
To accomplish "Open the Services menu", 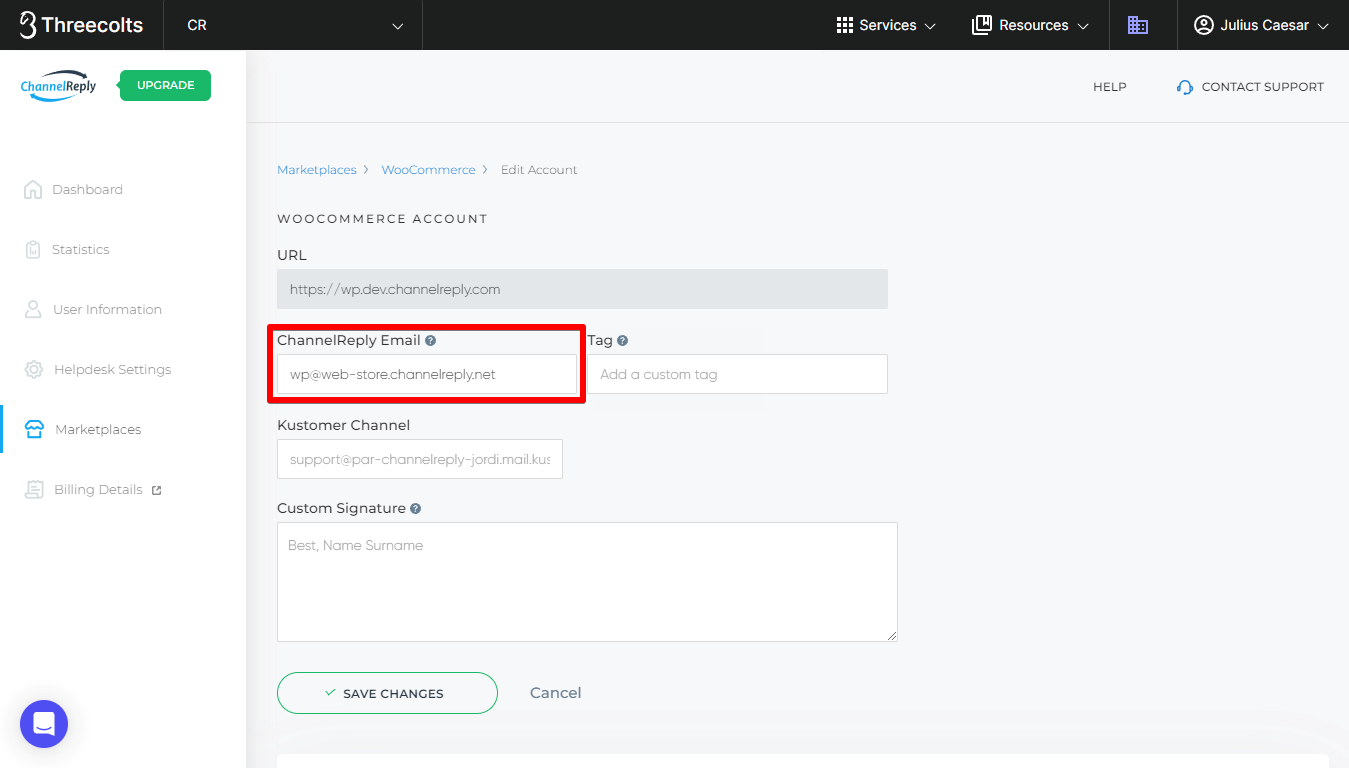I will pyautogui.click(x=886, y=25).
